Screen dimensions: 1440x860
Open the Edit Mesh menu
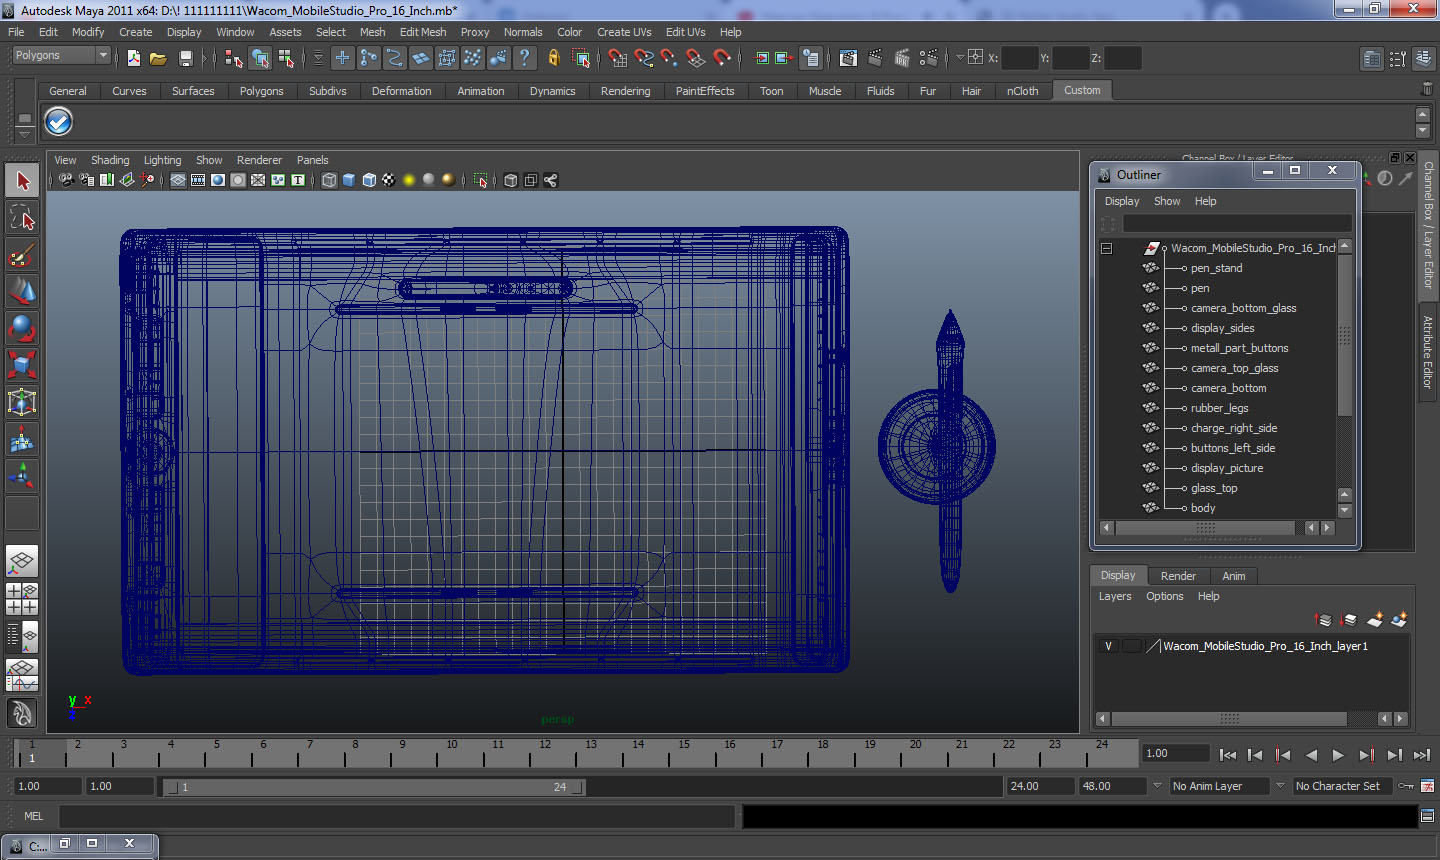click(x=423, y=32)
